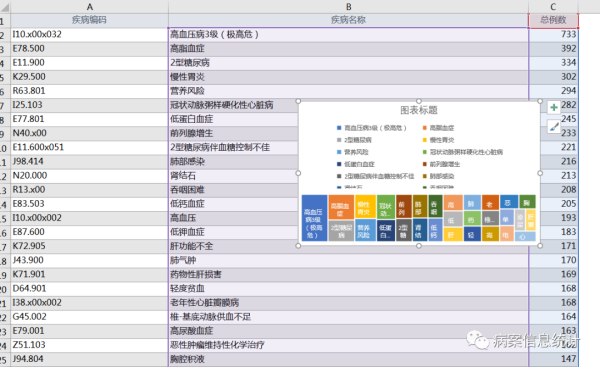Image resolution: width=600 pixels, height=367 pixels.
Task: Click the gray 2型糖尿病 treemap block
Action: [x=341, y=230]
